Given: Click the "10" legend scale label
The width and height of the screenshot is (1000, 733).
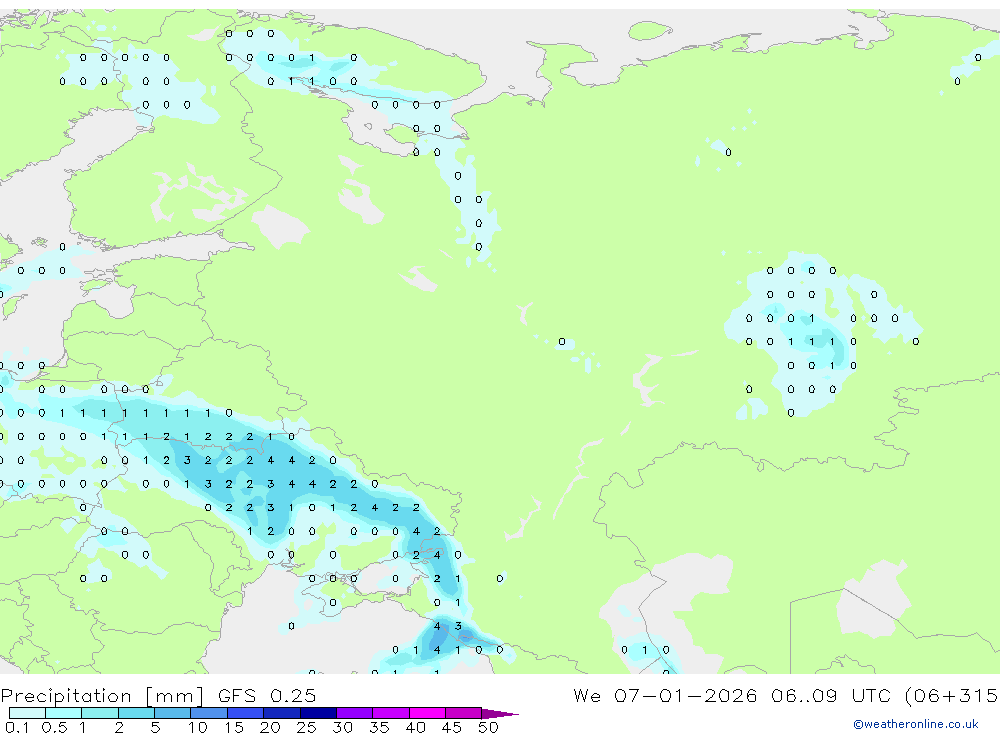Looking at the screenshot, I should [197, 727].
